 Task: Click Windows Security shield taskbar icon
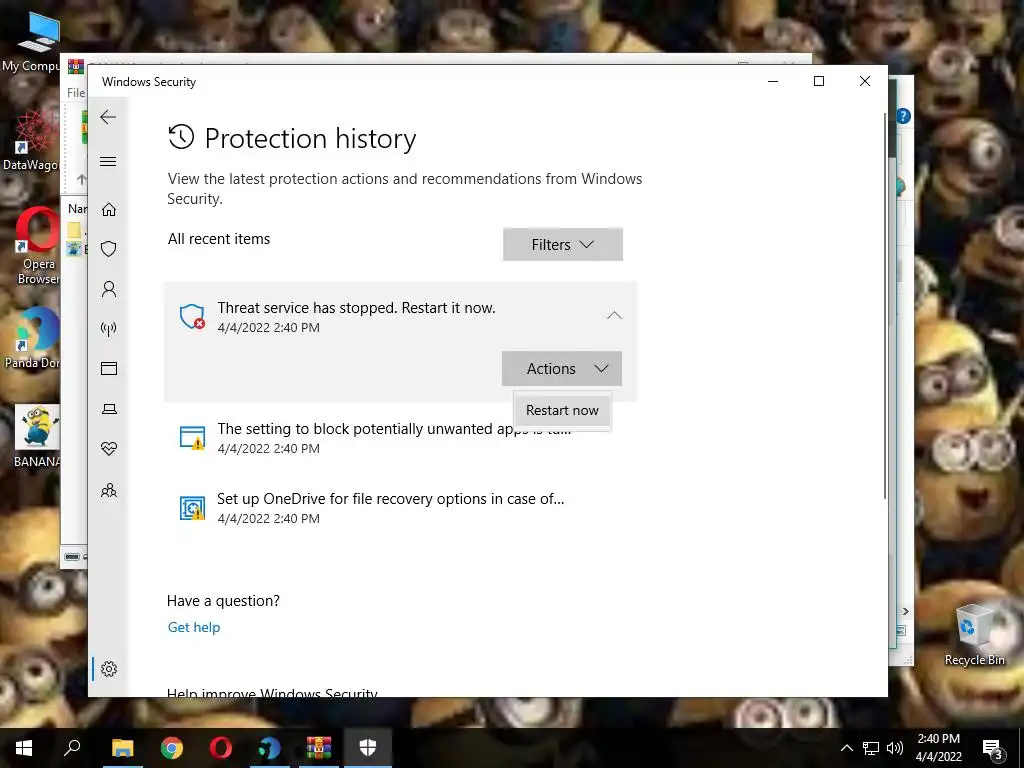[368, 748]
